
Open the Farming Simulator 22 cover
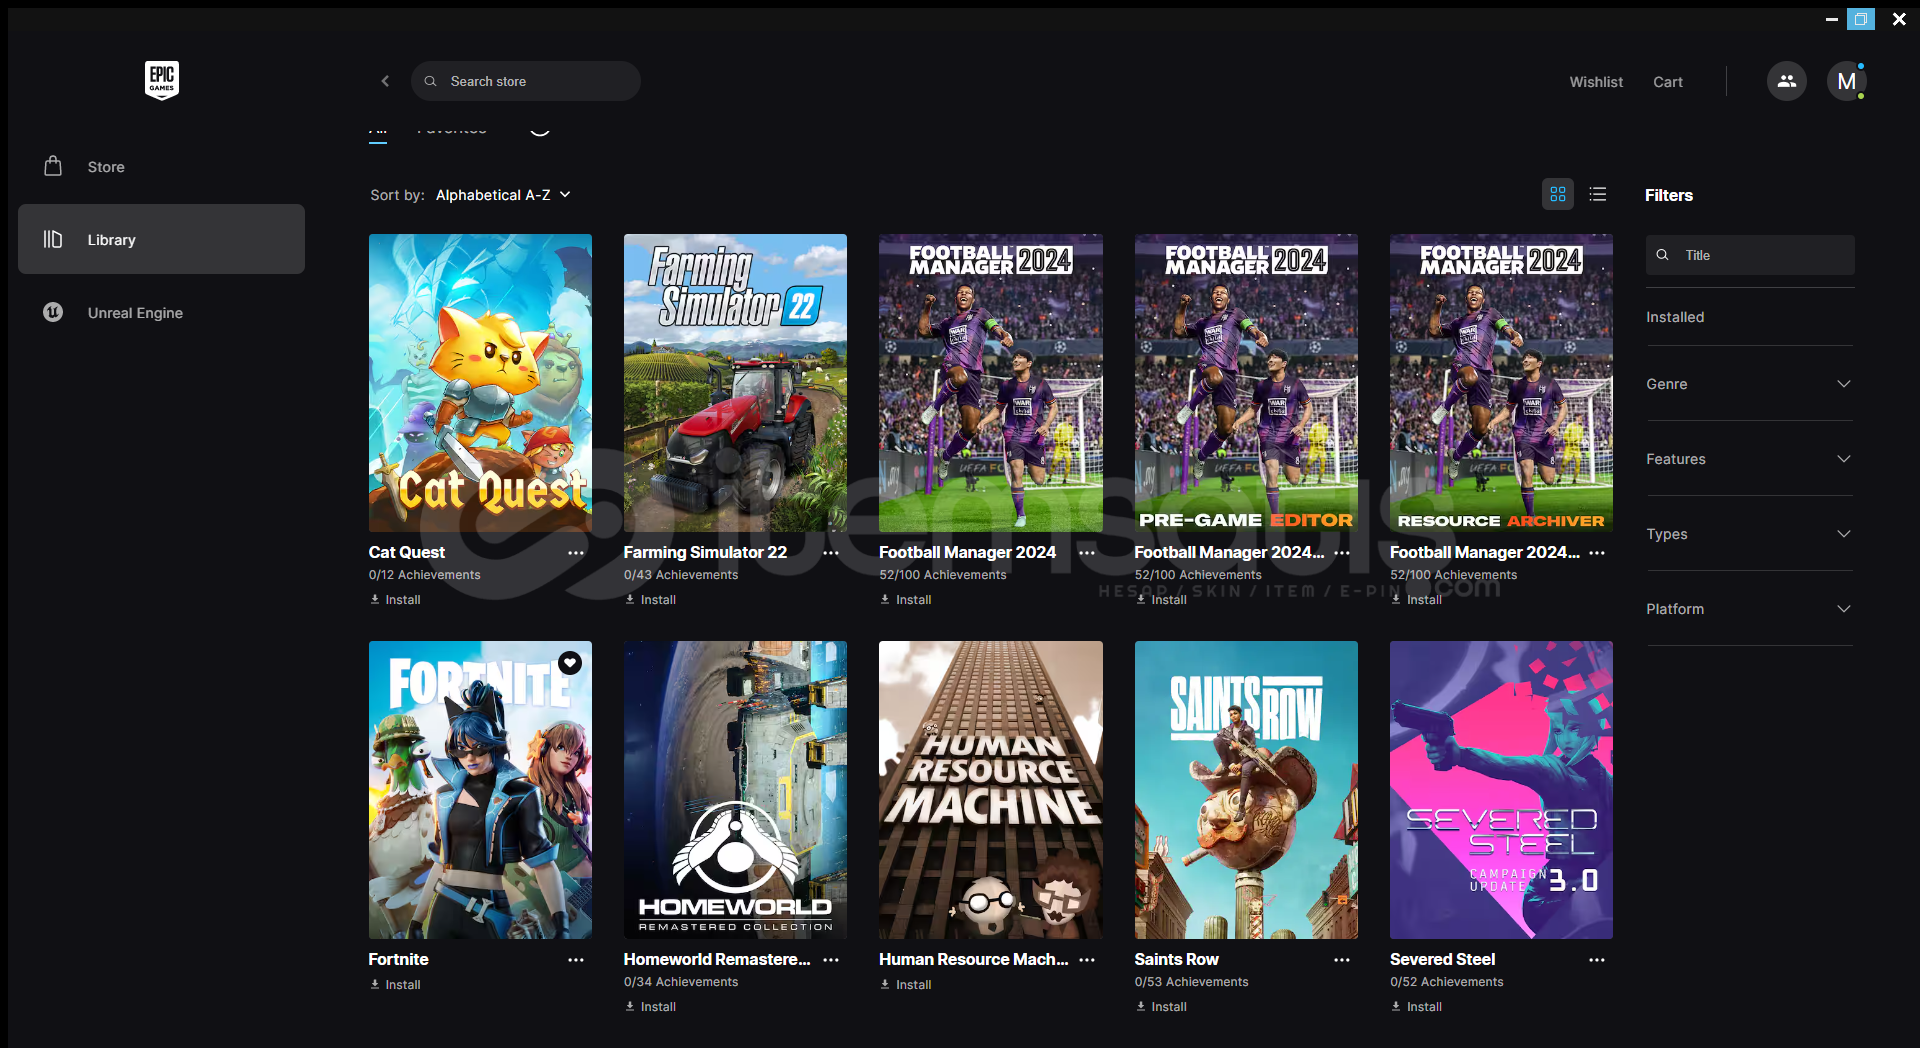tap(735, 383)
